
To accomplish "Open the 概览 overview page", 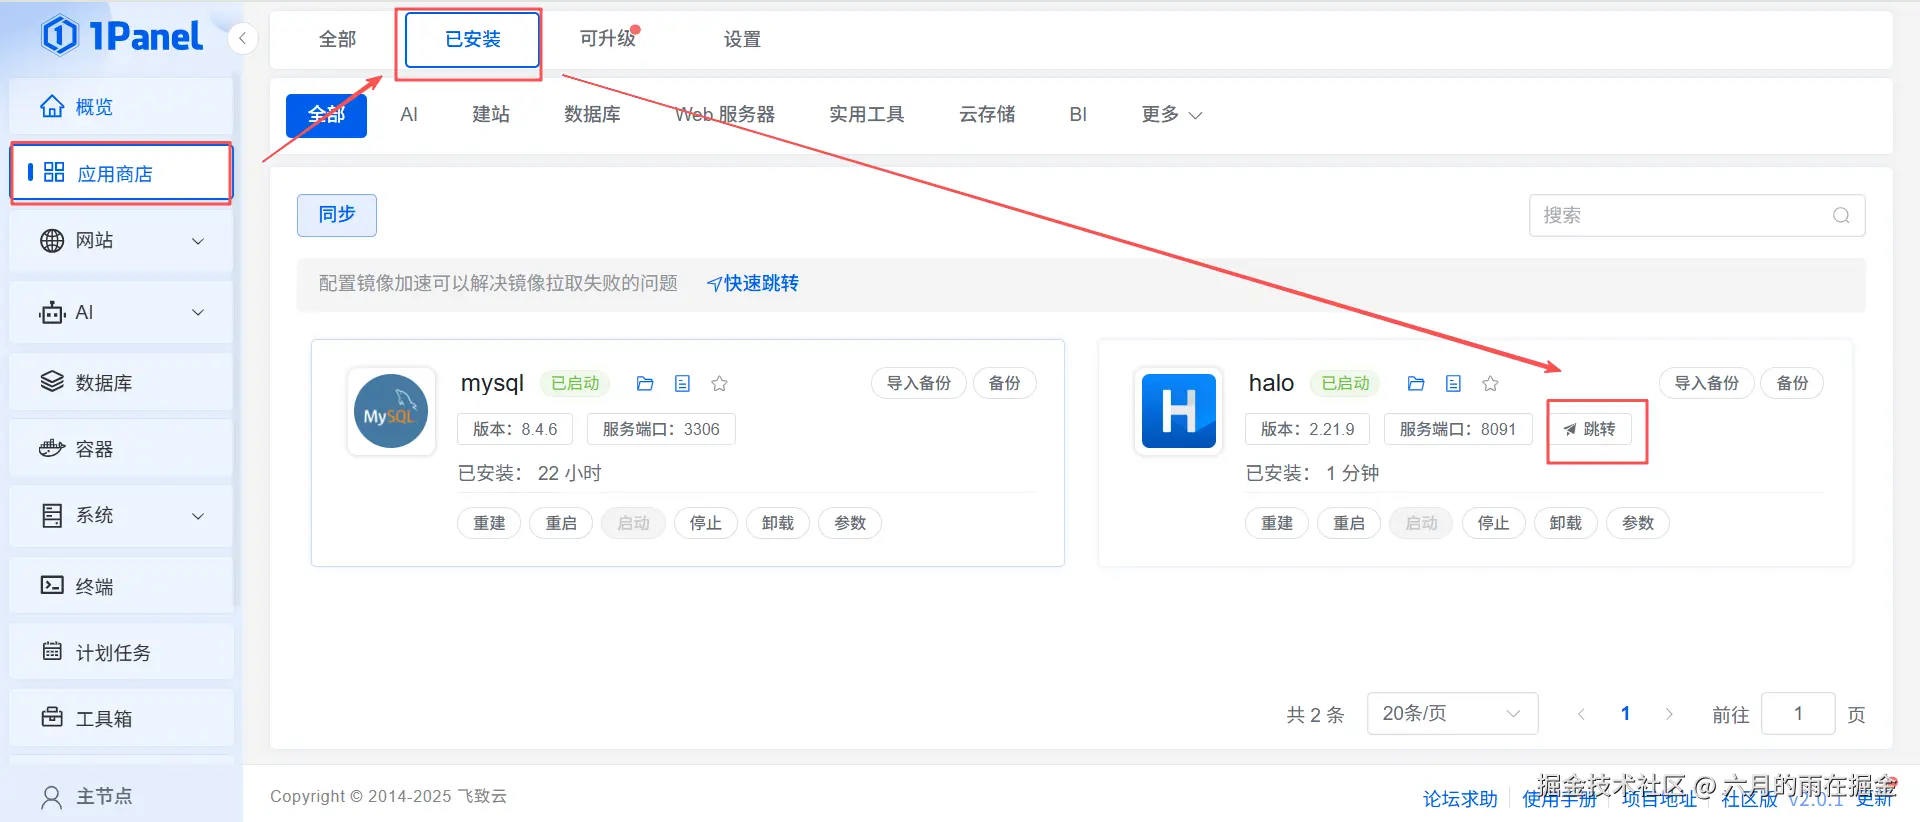I will [121, 107].
